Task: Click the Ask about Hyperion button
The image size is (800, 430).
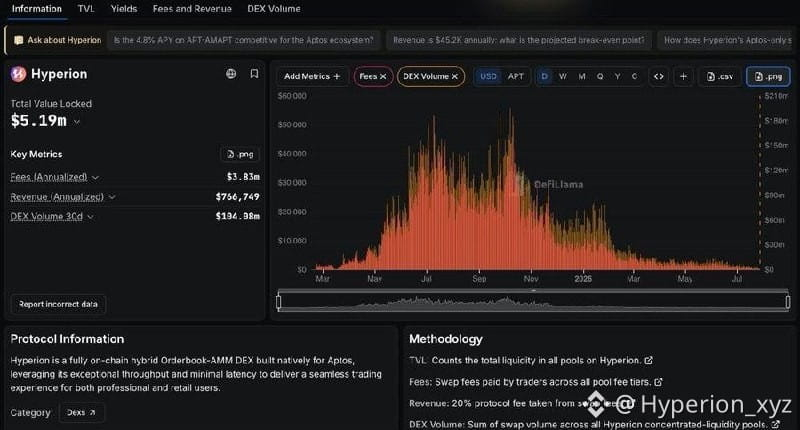Action: [x=57, y=40]
